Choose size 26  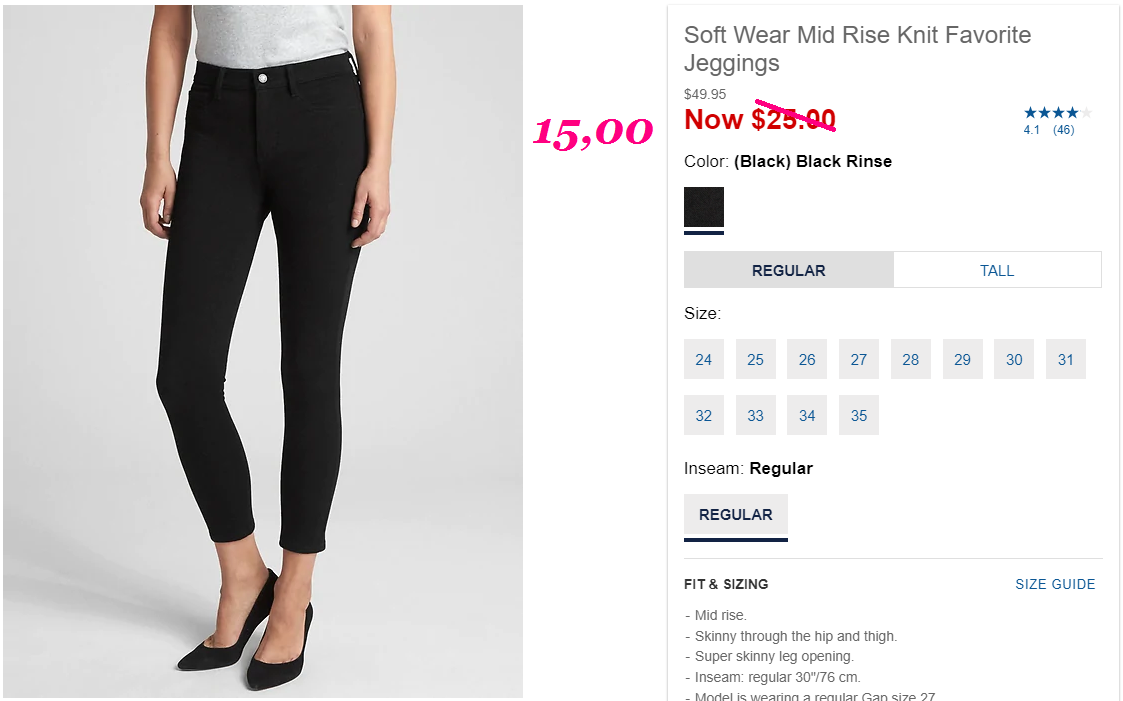point(807,359)
